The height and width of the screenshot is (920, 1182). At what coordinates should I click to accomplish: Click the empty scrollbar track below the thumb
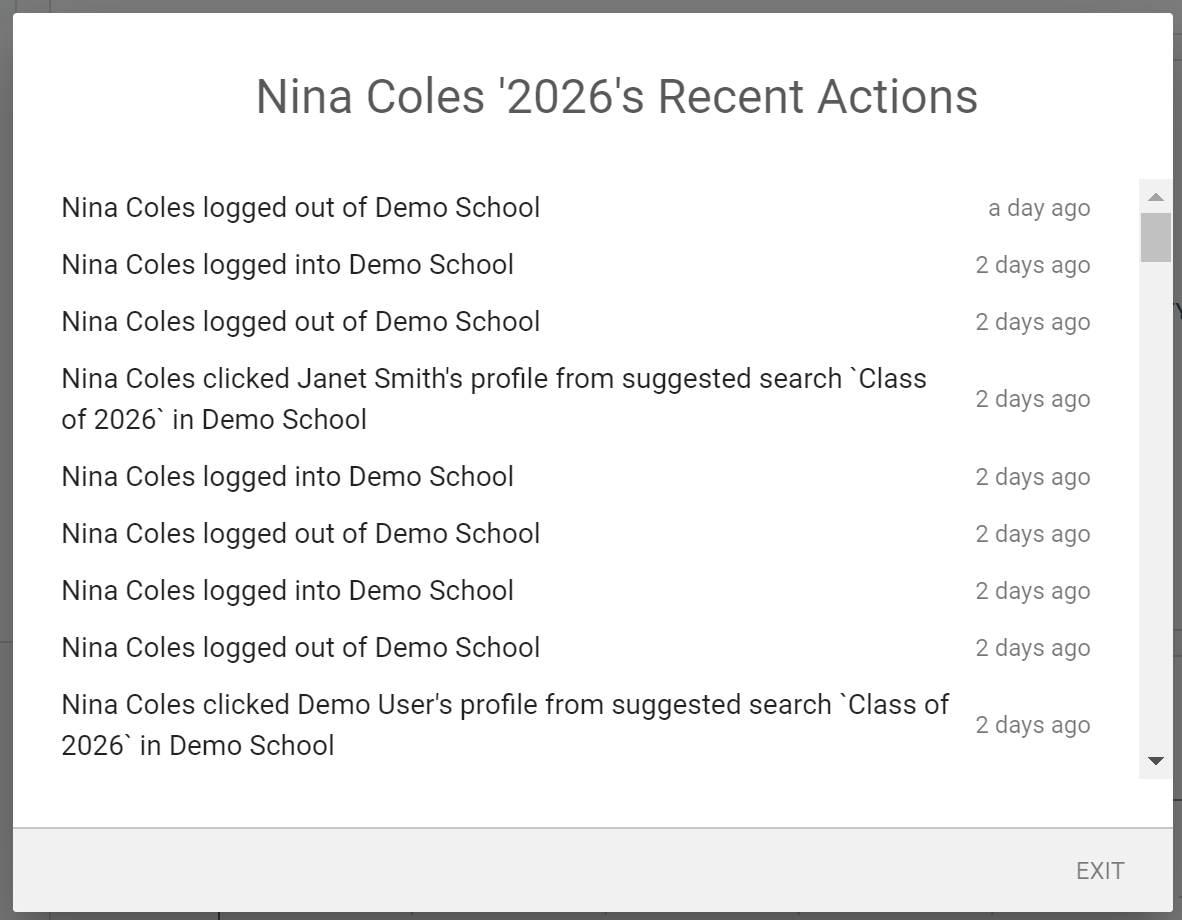(1156, 500)
